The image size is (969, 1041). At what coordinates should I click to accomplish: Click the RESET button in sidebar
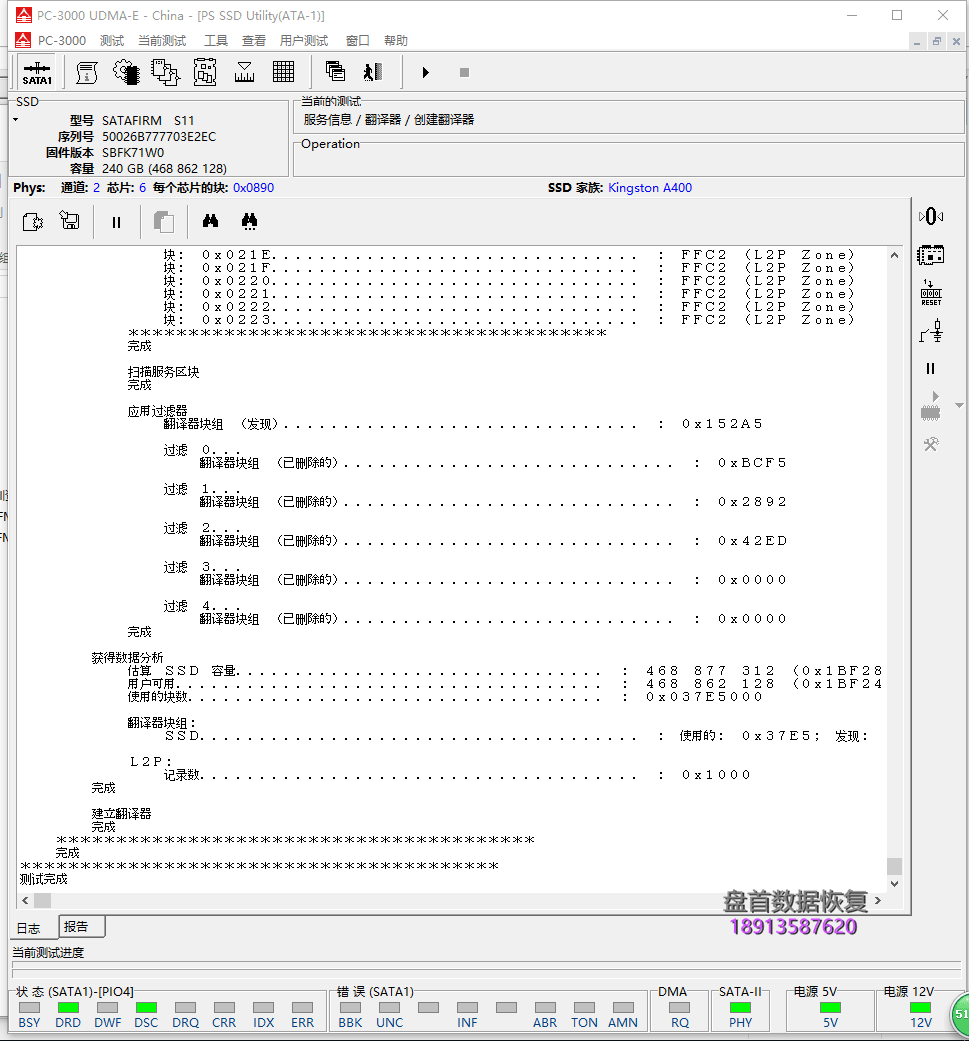[931, 293]
